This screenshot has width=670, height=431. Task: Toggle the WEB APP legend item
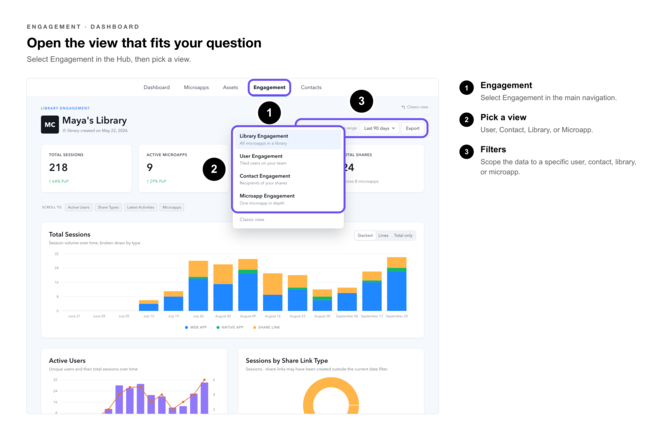pos(196,327)
